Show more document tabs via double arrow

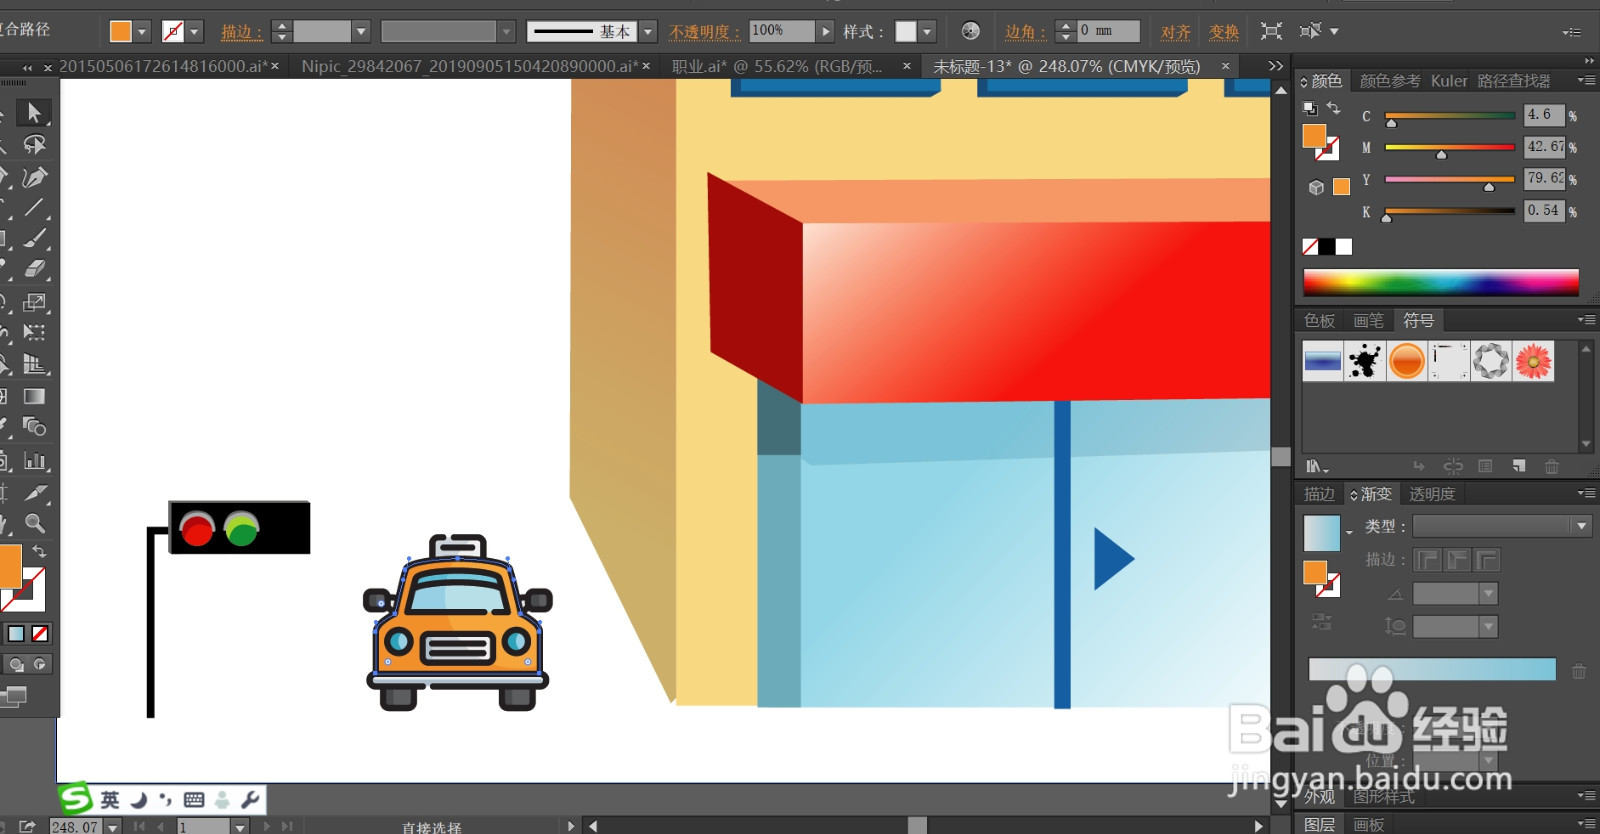click(1275, 66)
